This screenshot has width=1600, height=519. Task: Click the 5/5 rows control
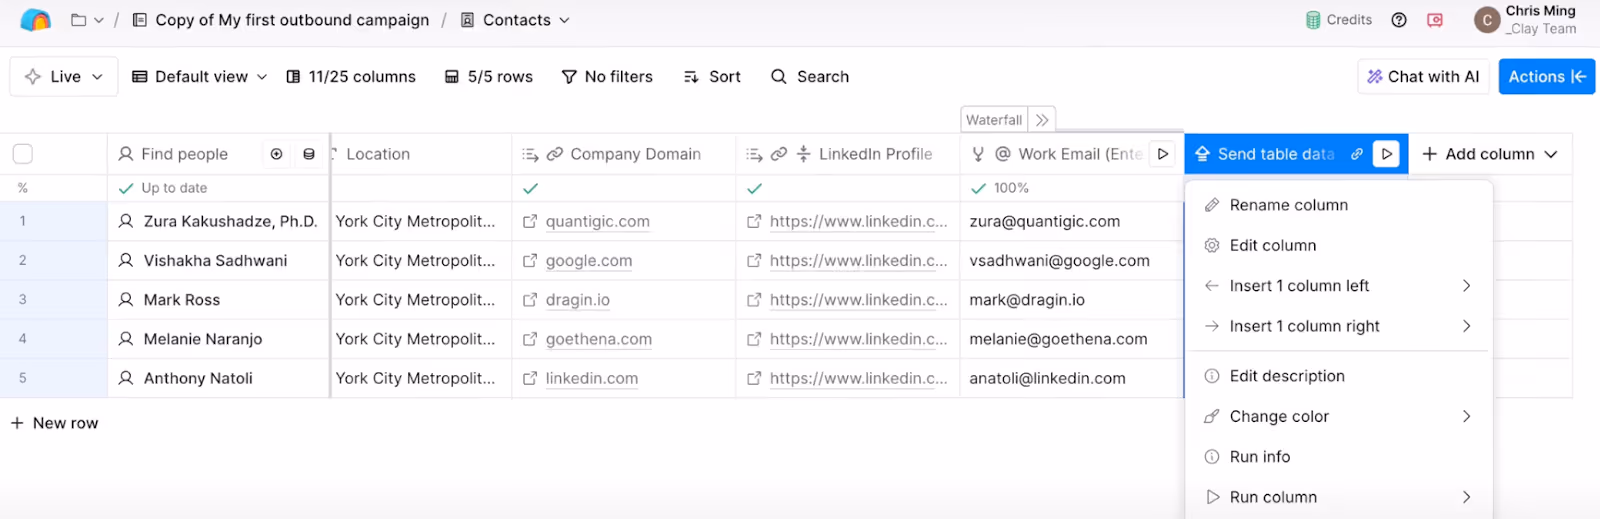[x=489, y=77]
